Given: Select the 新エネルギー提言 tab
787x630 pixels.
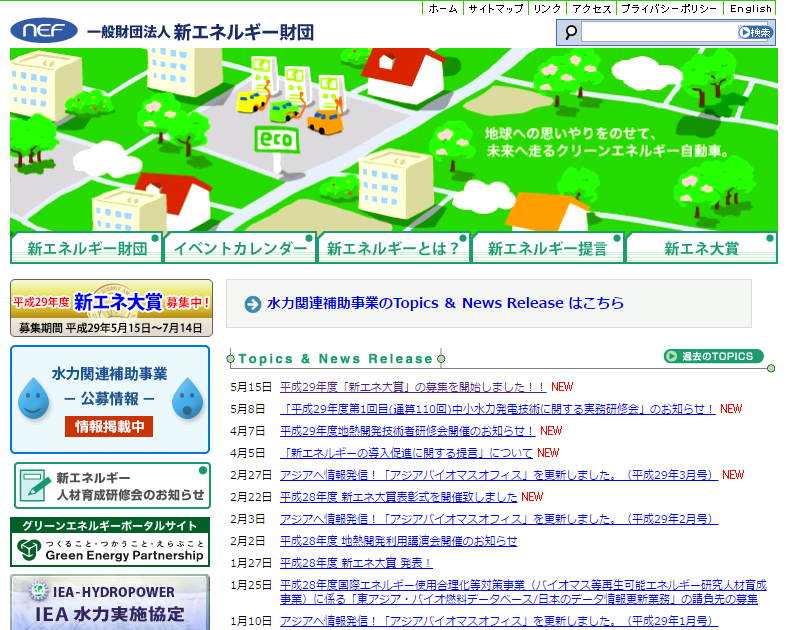Looking at the screenshot, I should (548, 248).
